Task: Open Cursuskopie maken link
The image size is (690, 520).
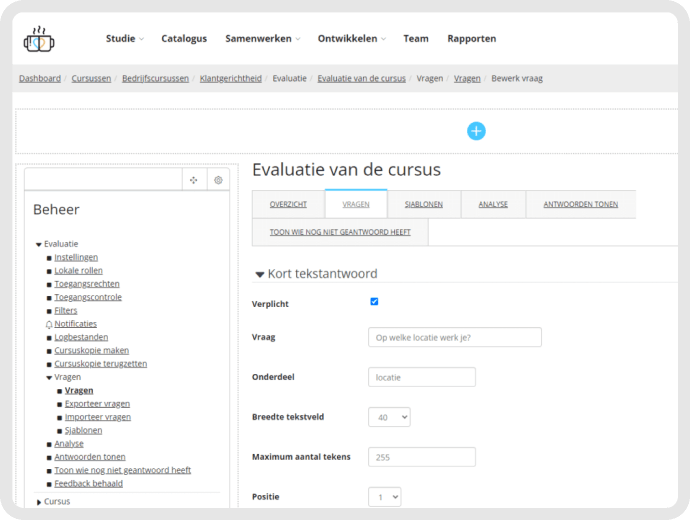Action: (x=92, y=351)
